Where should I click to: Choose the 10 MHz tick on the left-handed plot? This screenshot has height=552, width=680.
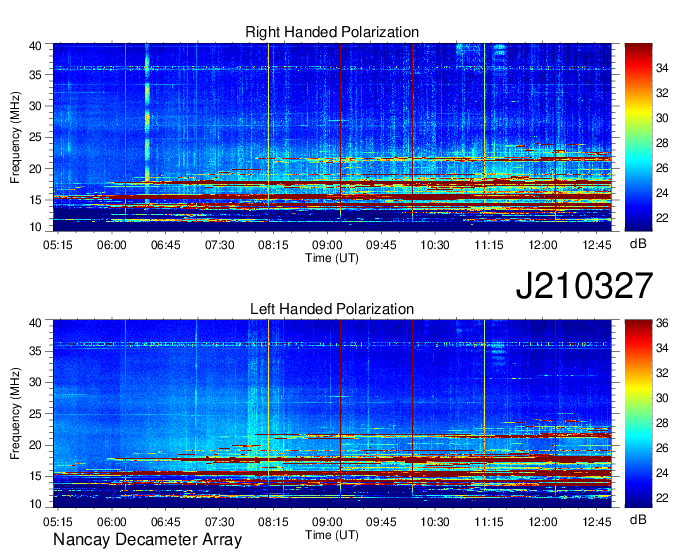pyautogui.click(x=36, y=504)
